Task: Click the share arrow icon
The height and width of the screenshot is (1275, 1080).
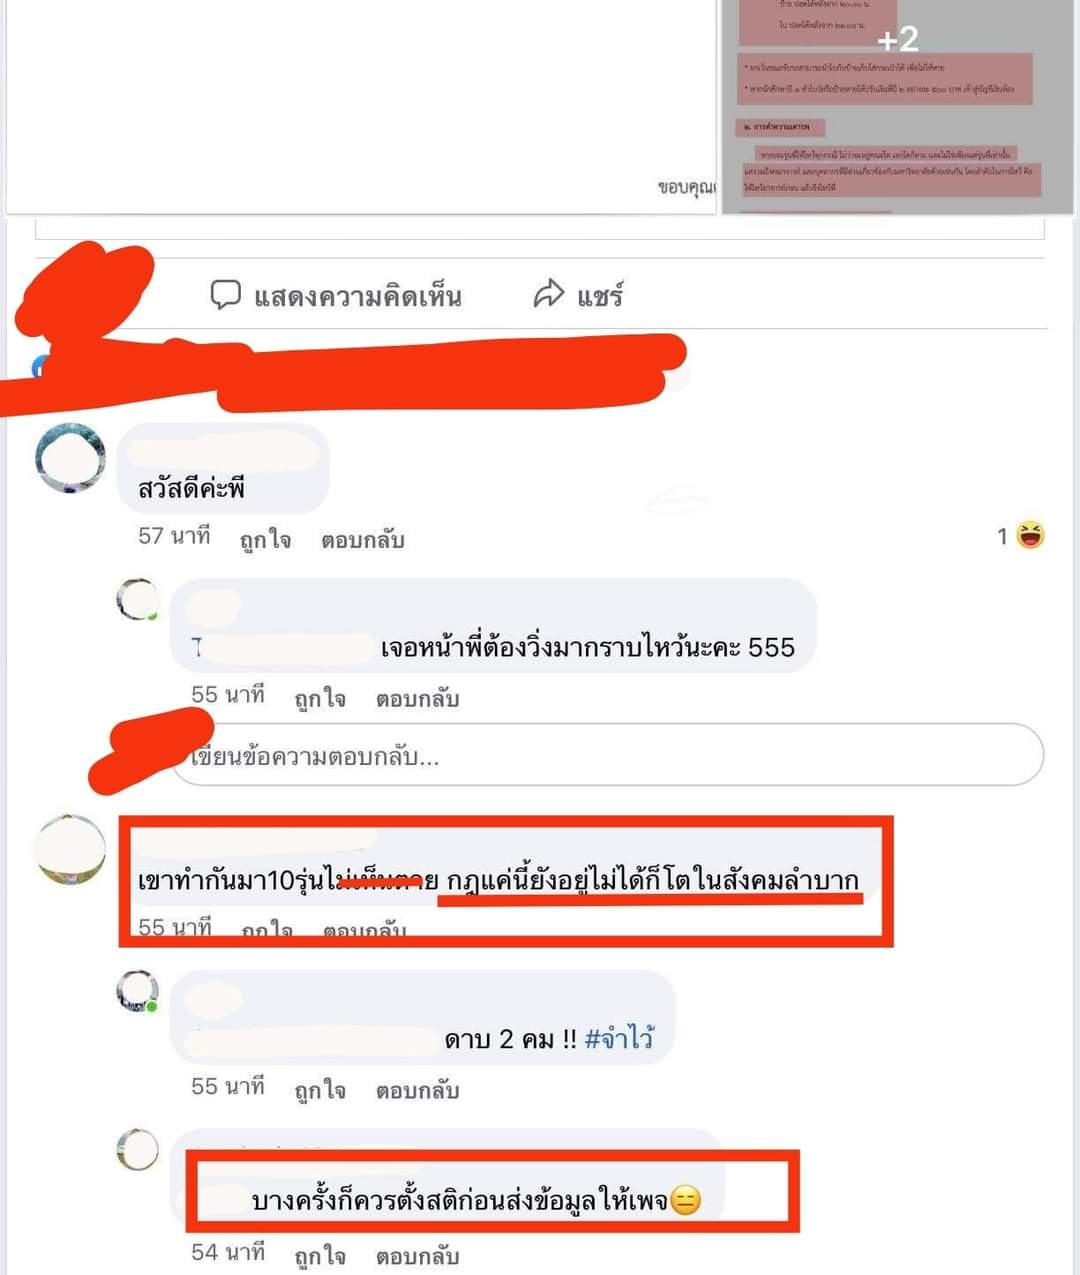Action: coord(549,294)
